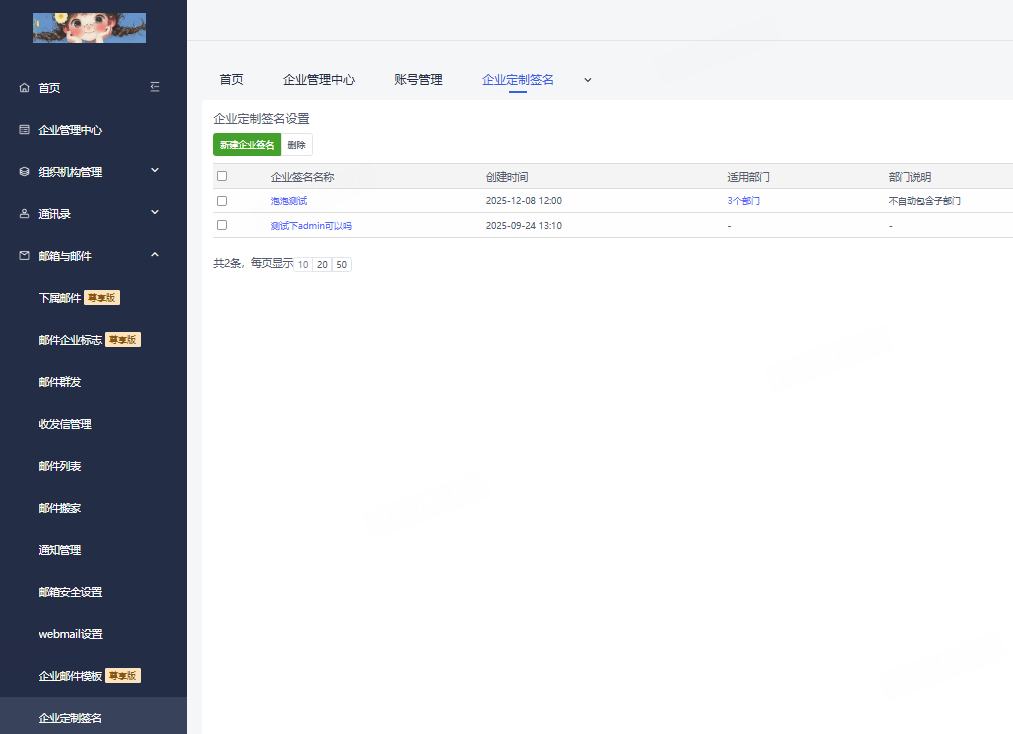Open 首页 in the sidebar
This screenshot has width=1013, height=734.
click(49, 88)
